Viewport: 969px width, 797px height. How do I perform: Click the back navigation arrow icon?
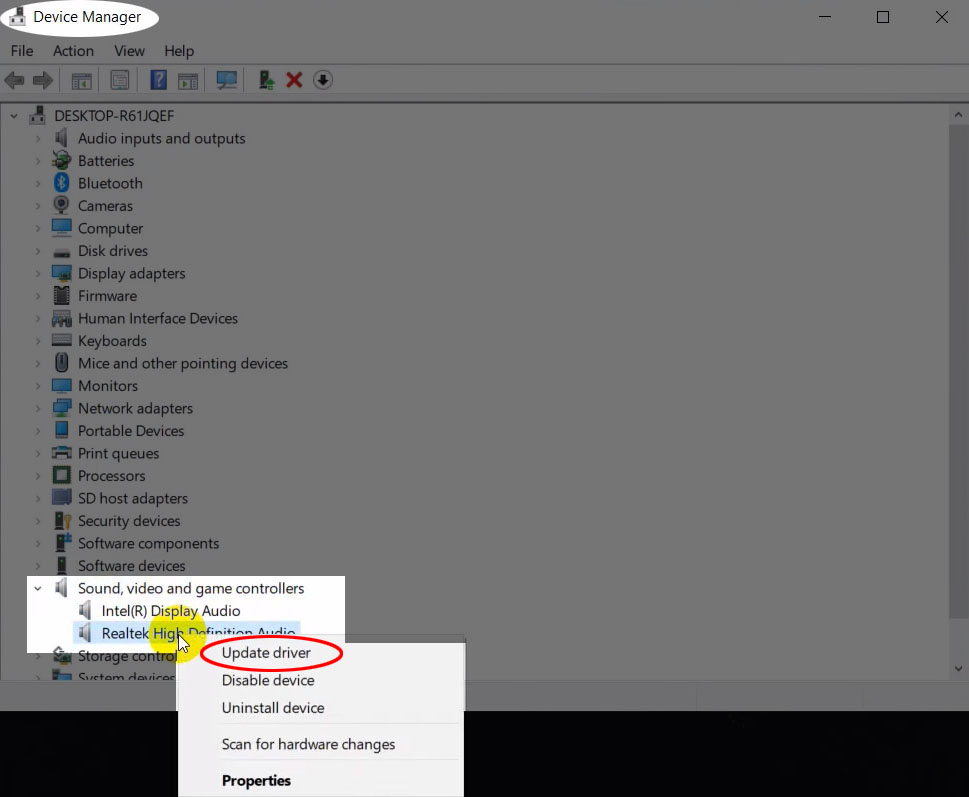(16, 80)
